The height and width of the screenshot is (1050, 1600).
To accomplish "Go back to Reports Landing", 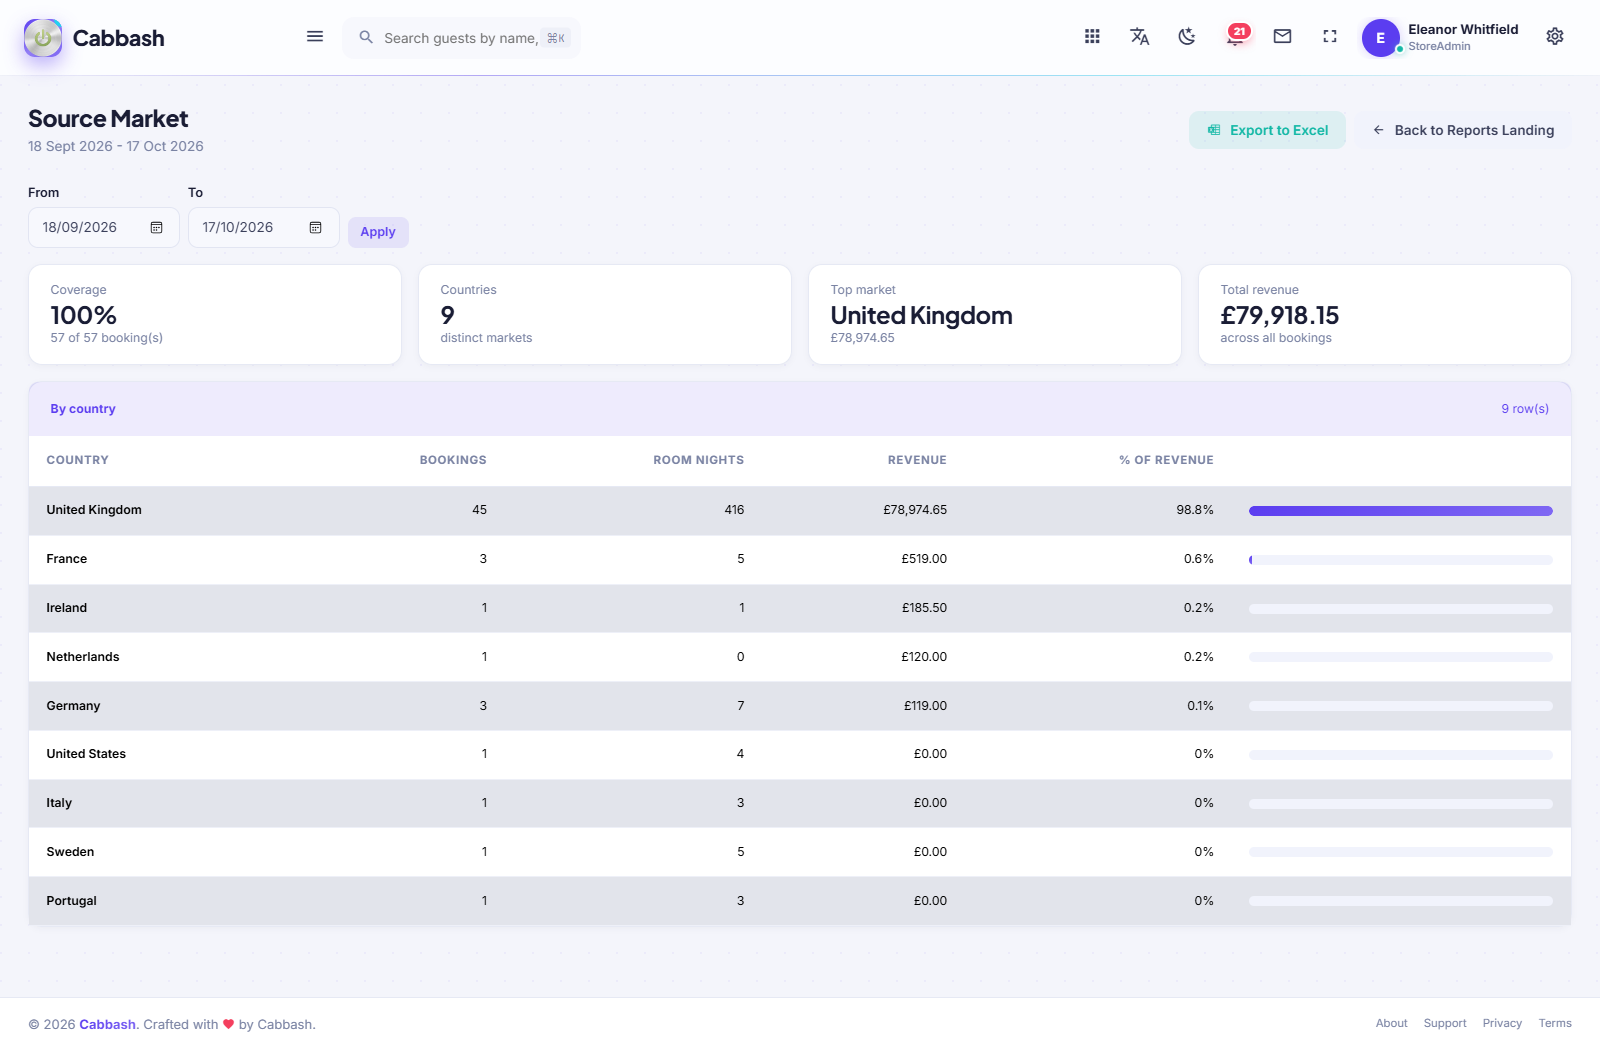I will tap(1463, 130).
